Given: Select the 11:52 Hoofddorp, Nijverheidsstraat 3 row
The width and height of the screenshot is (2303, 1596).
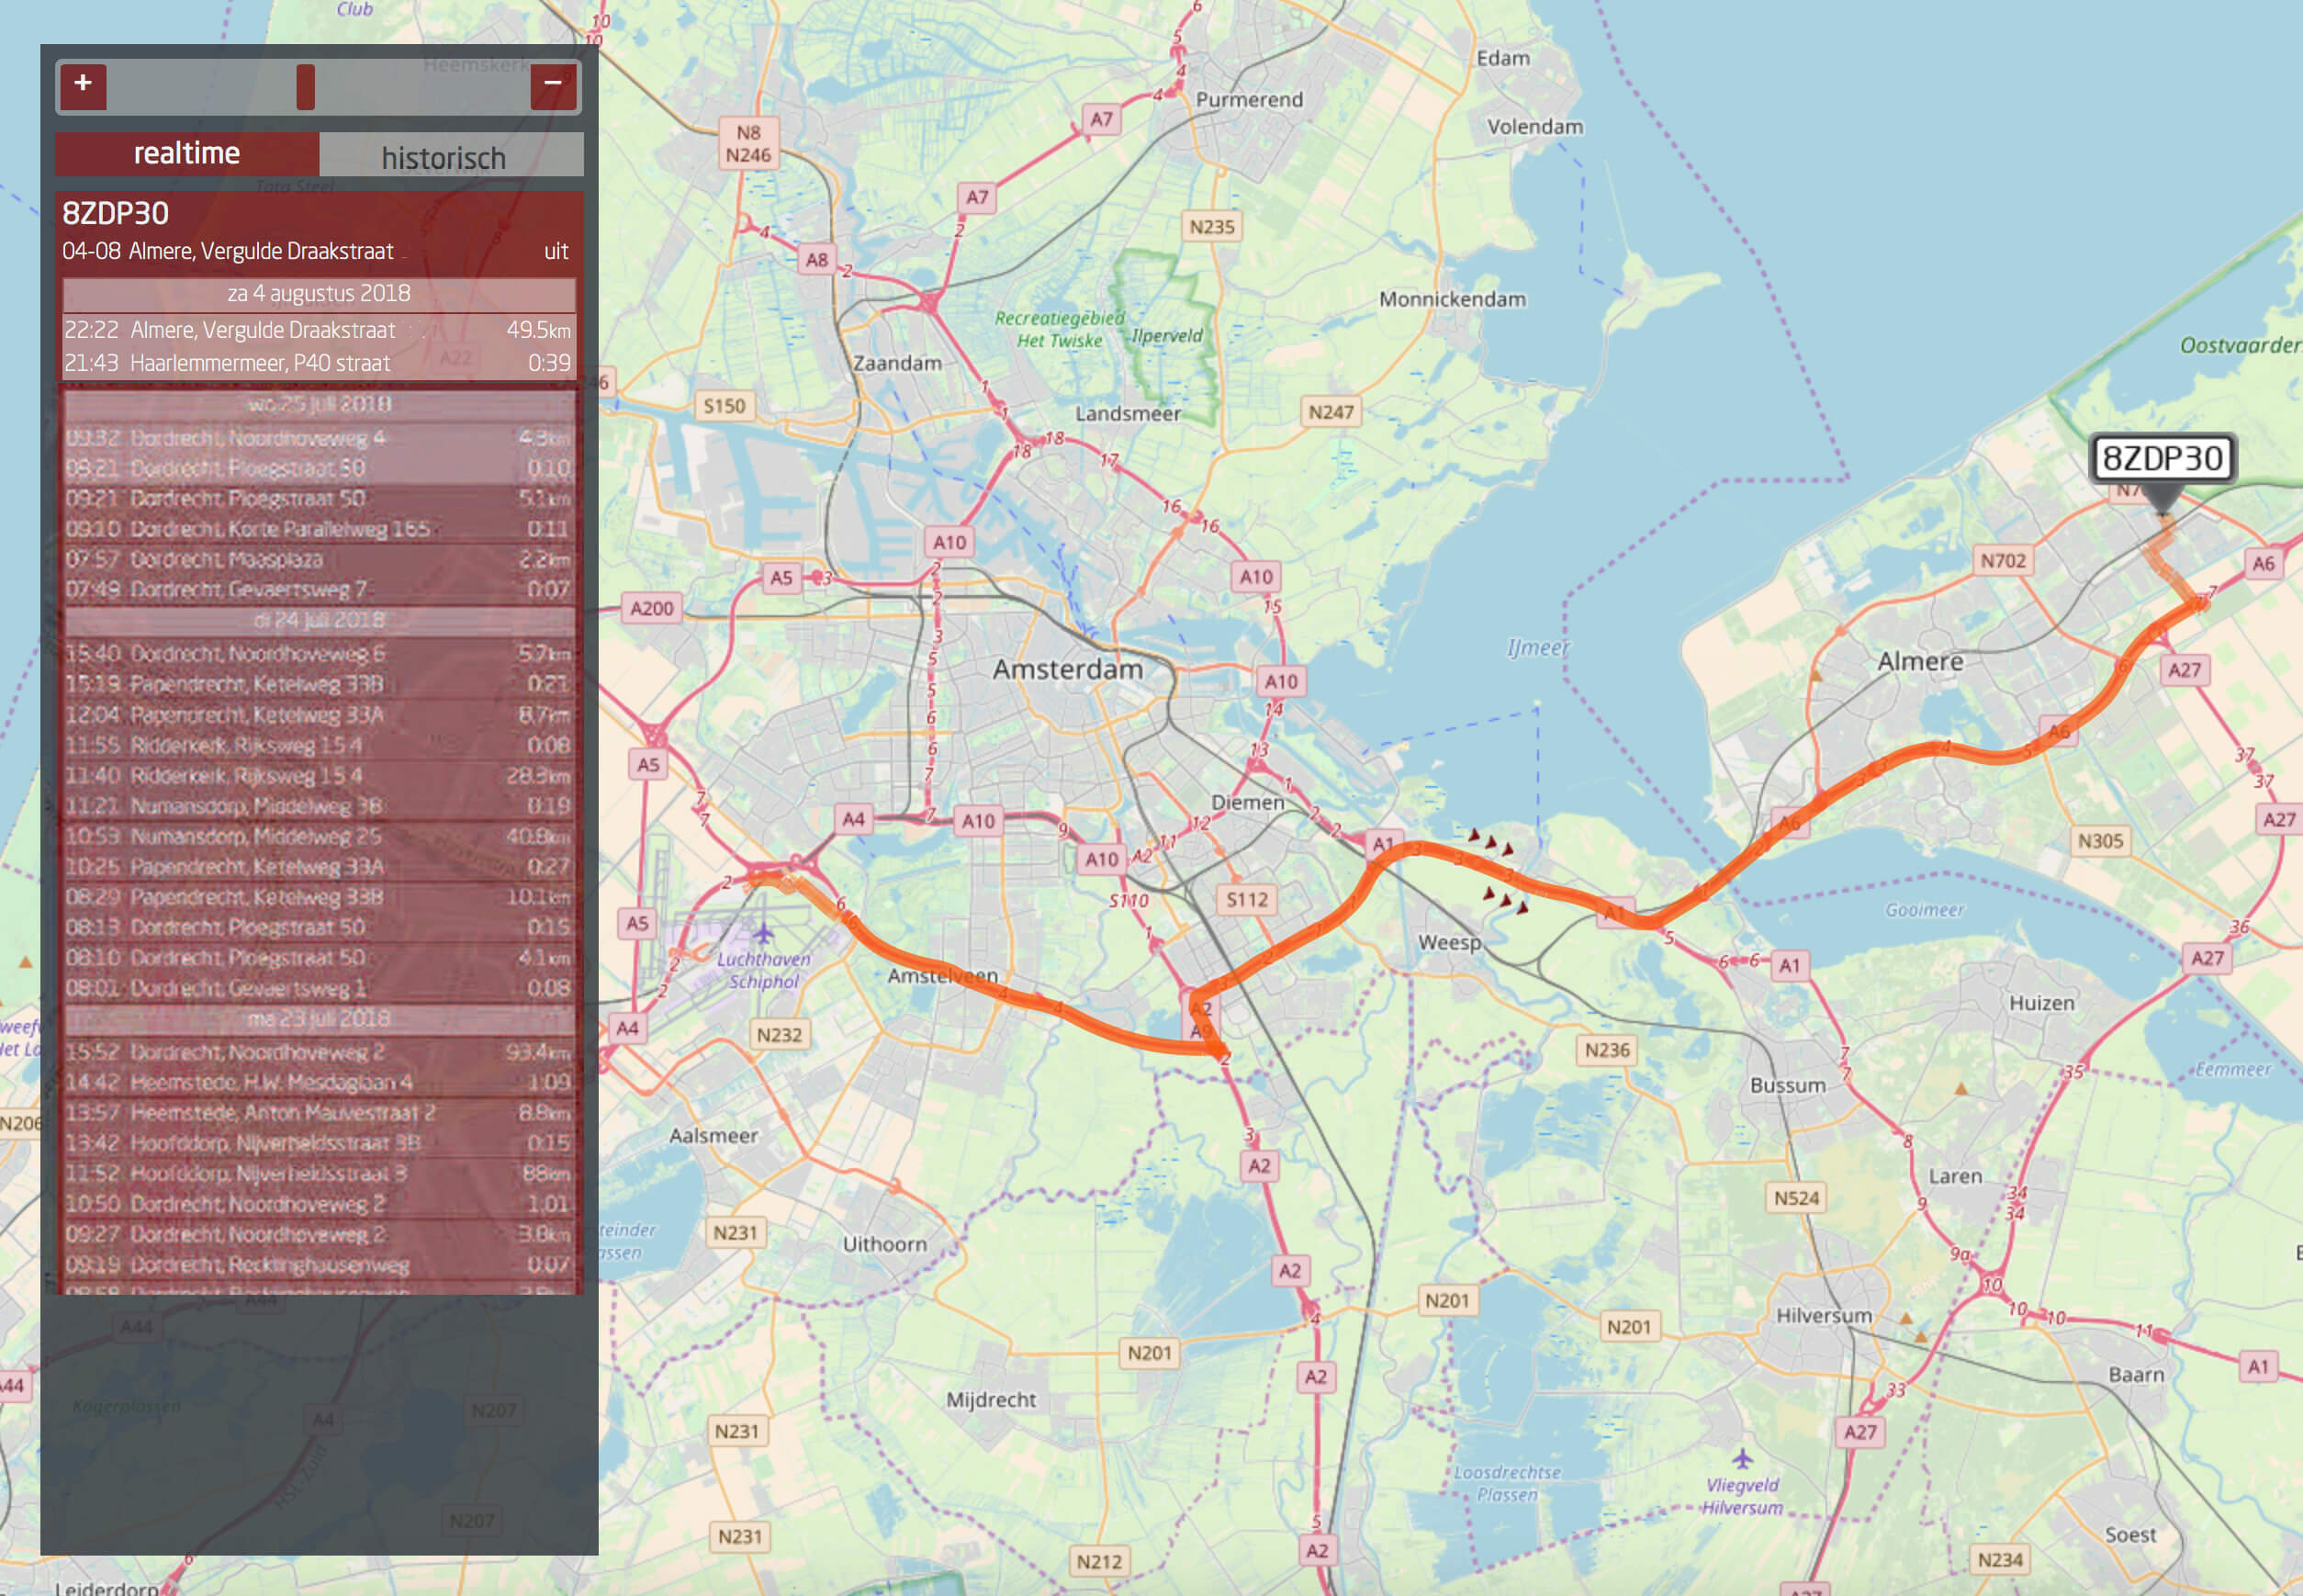Looking at the screenshot, I should click(x=319, y=1173).
